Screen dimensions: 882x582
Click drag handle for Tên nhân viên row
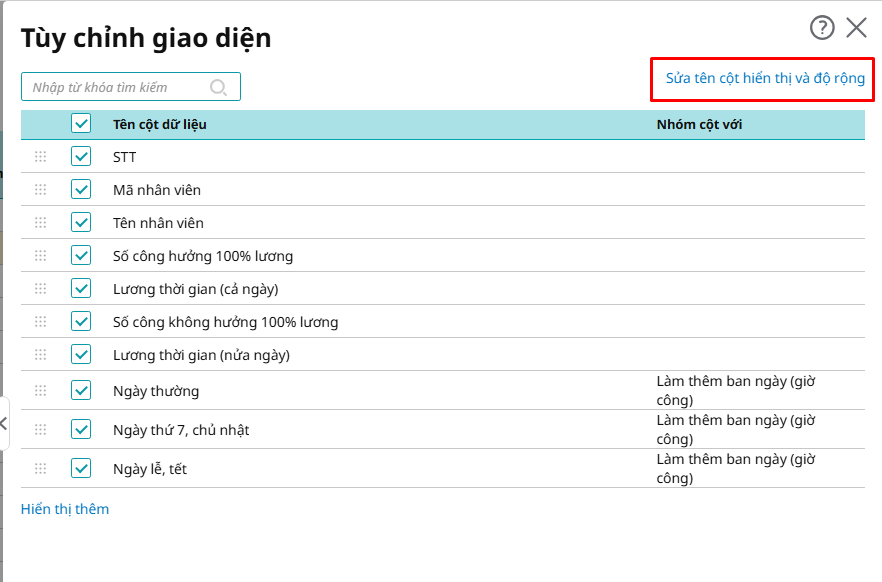point(41,223)
